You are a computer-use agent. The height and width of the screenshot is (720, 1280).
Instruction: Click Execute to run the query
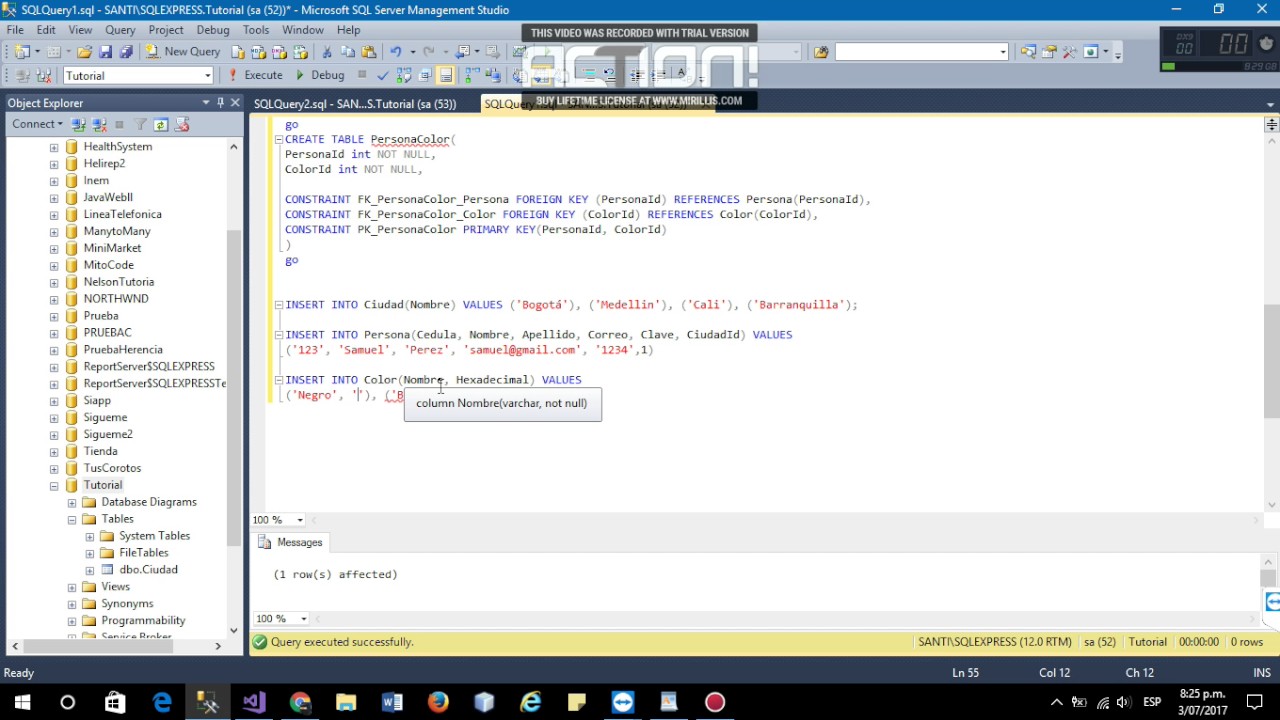[x=255, y=75]
